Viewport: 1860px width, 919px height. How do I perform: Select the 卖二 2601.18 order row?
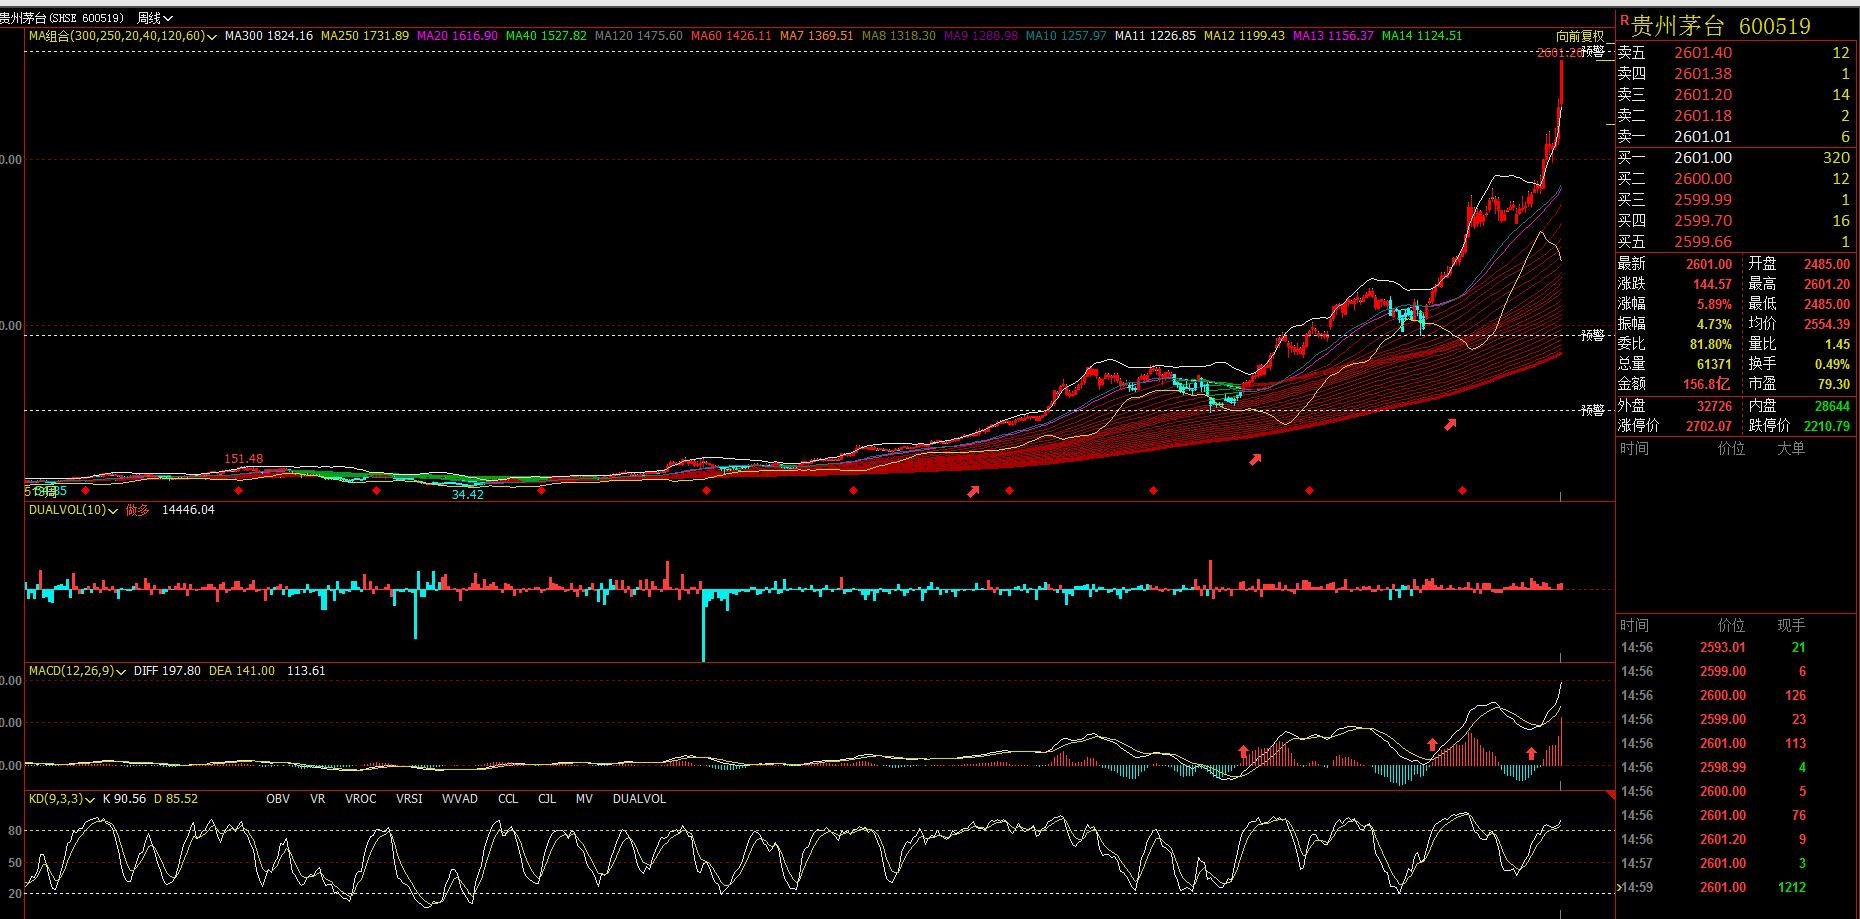coord(1735,116)
